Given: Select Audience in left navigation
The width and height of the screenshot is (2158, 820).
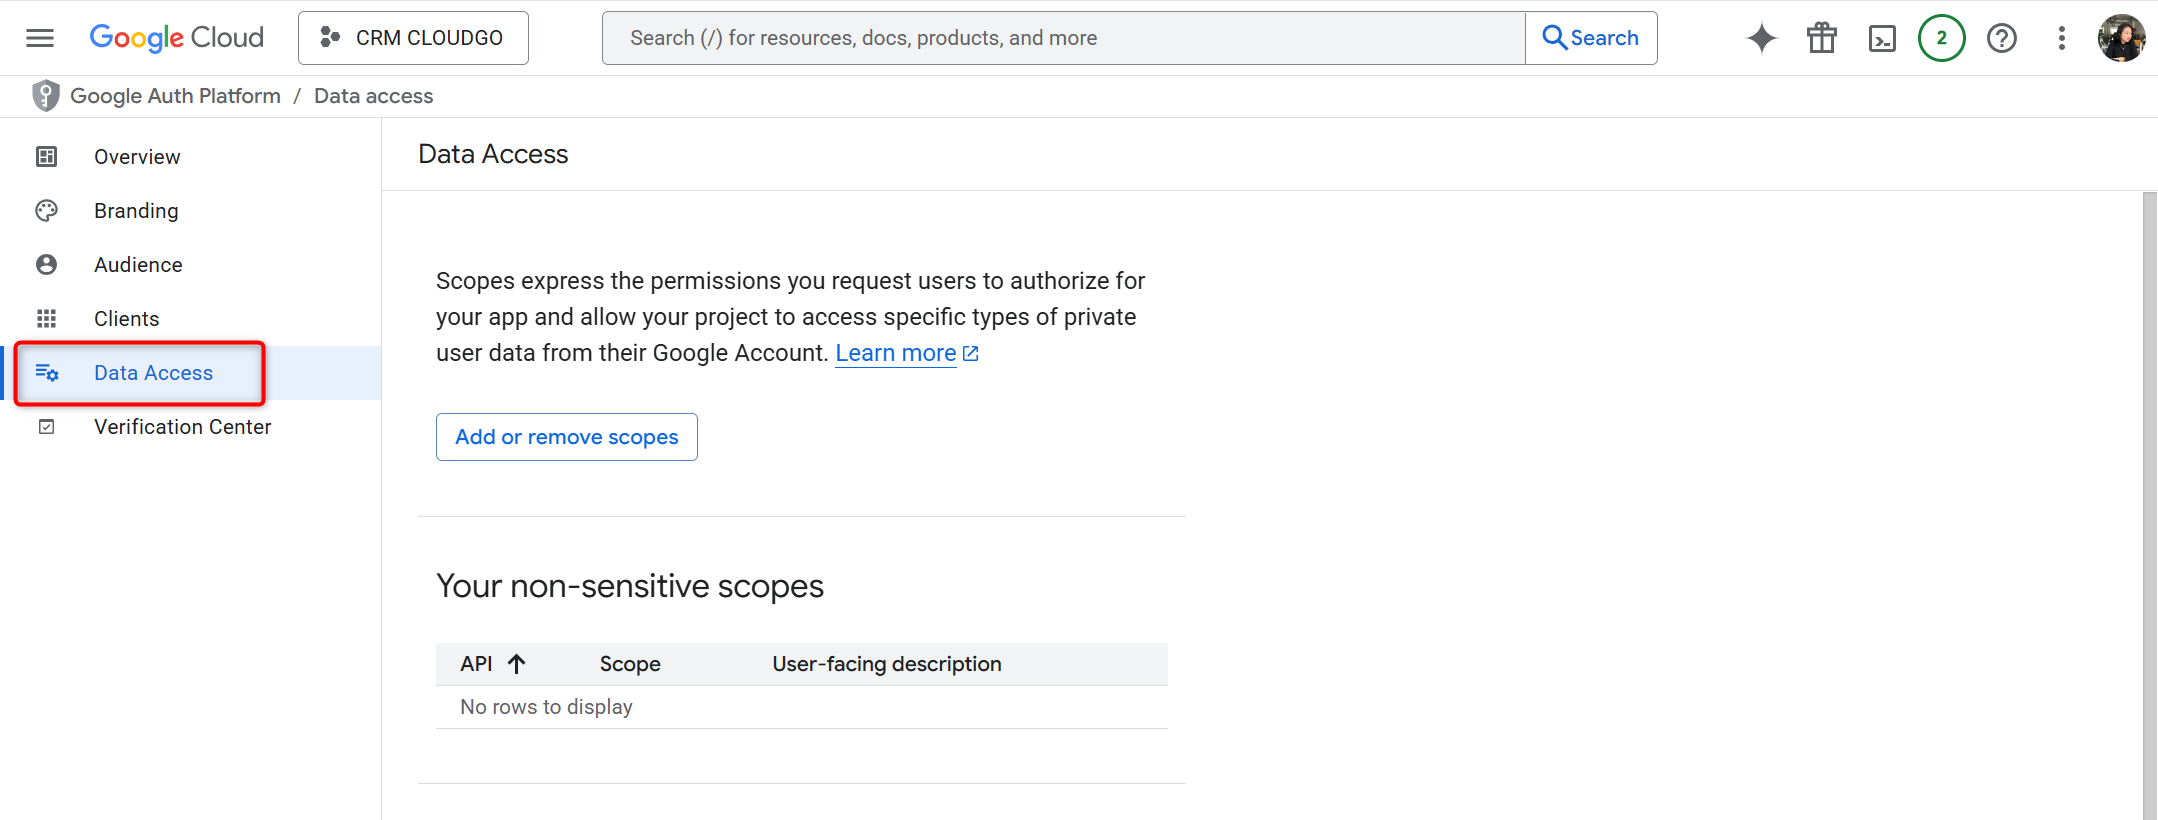Looking at the screenshot, I should coord(138,265).
